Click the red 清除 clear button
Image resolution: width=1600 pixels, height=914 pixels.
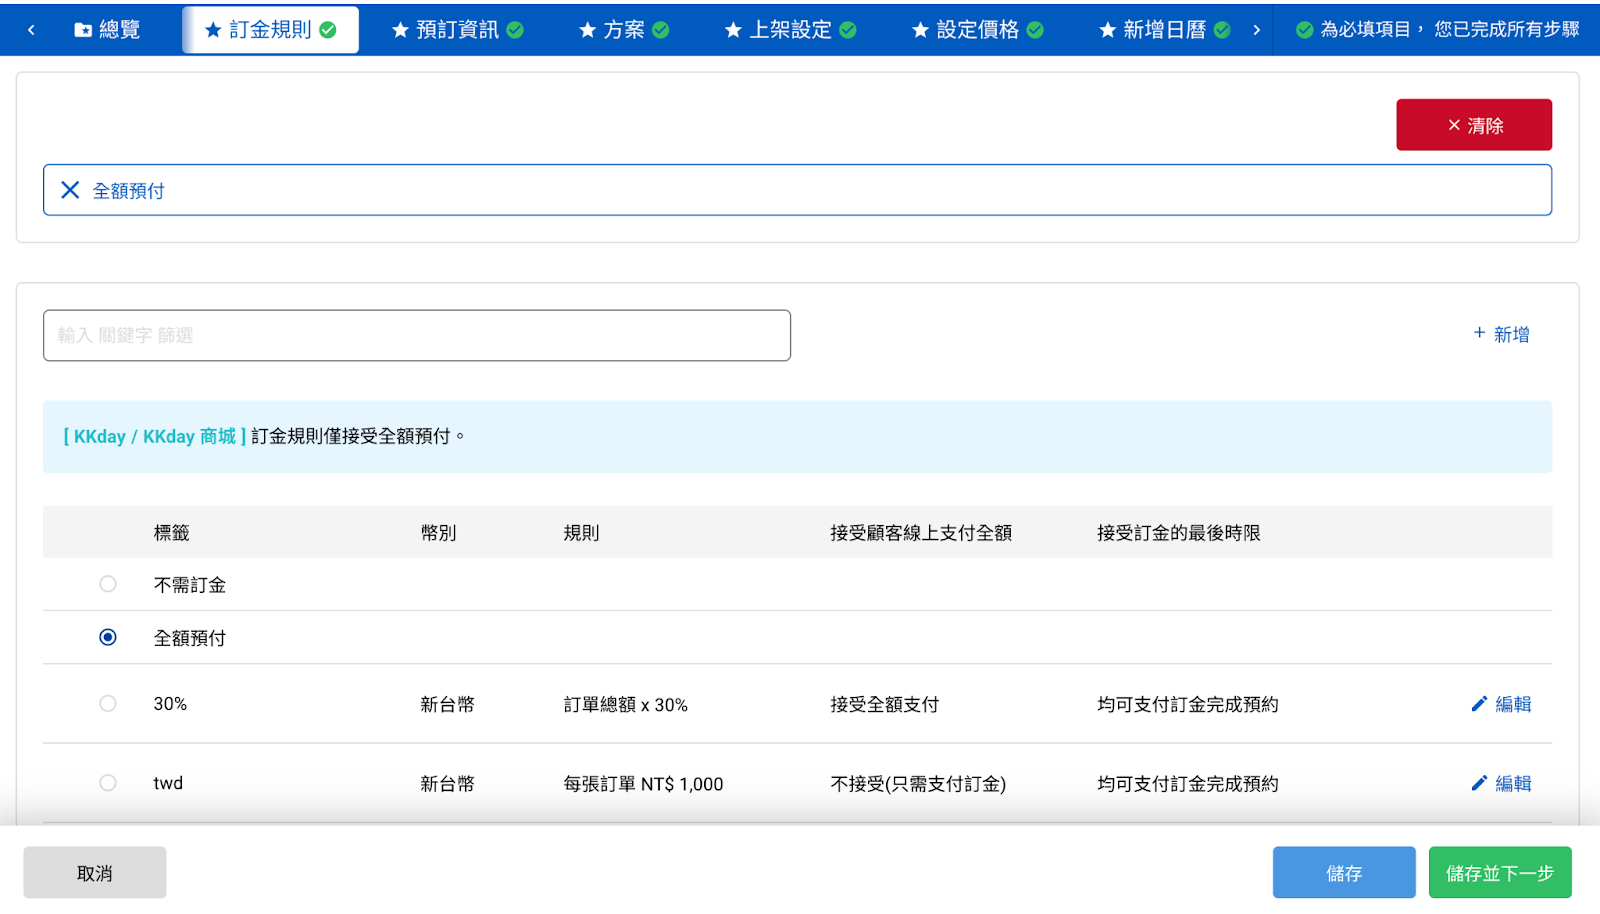pos(1474,125)
